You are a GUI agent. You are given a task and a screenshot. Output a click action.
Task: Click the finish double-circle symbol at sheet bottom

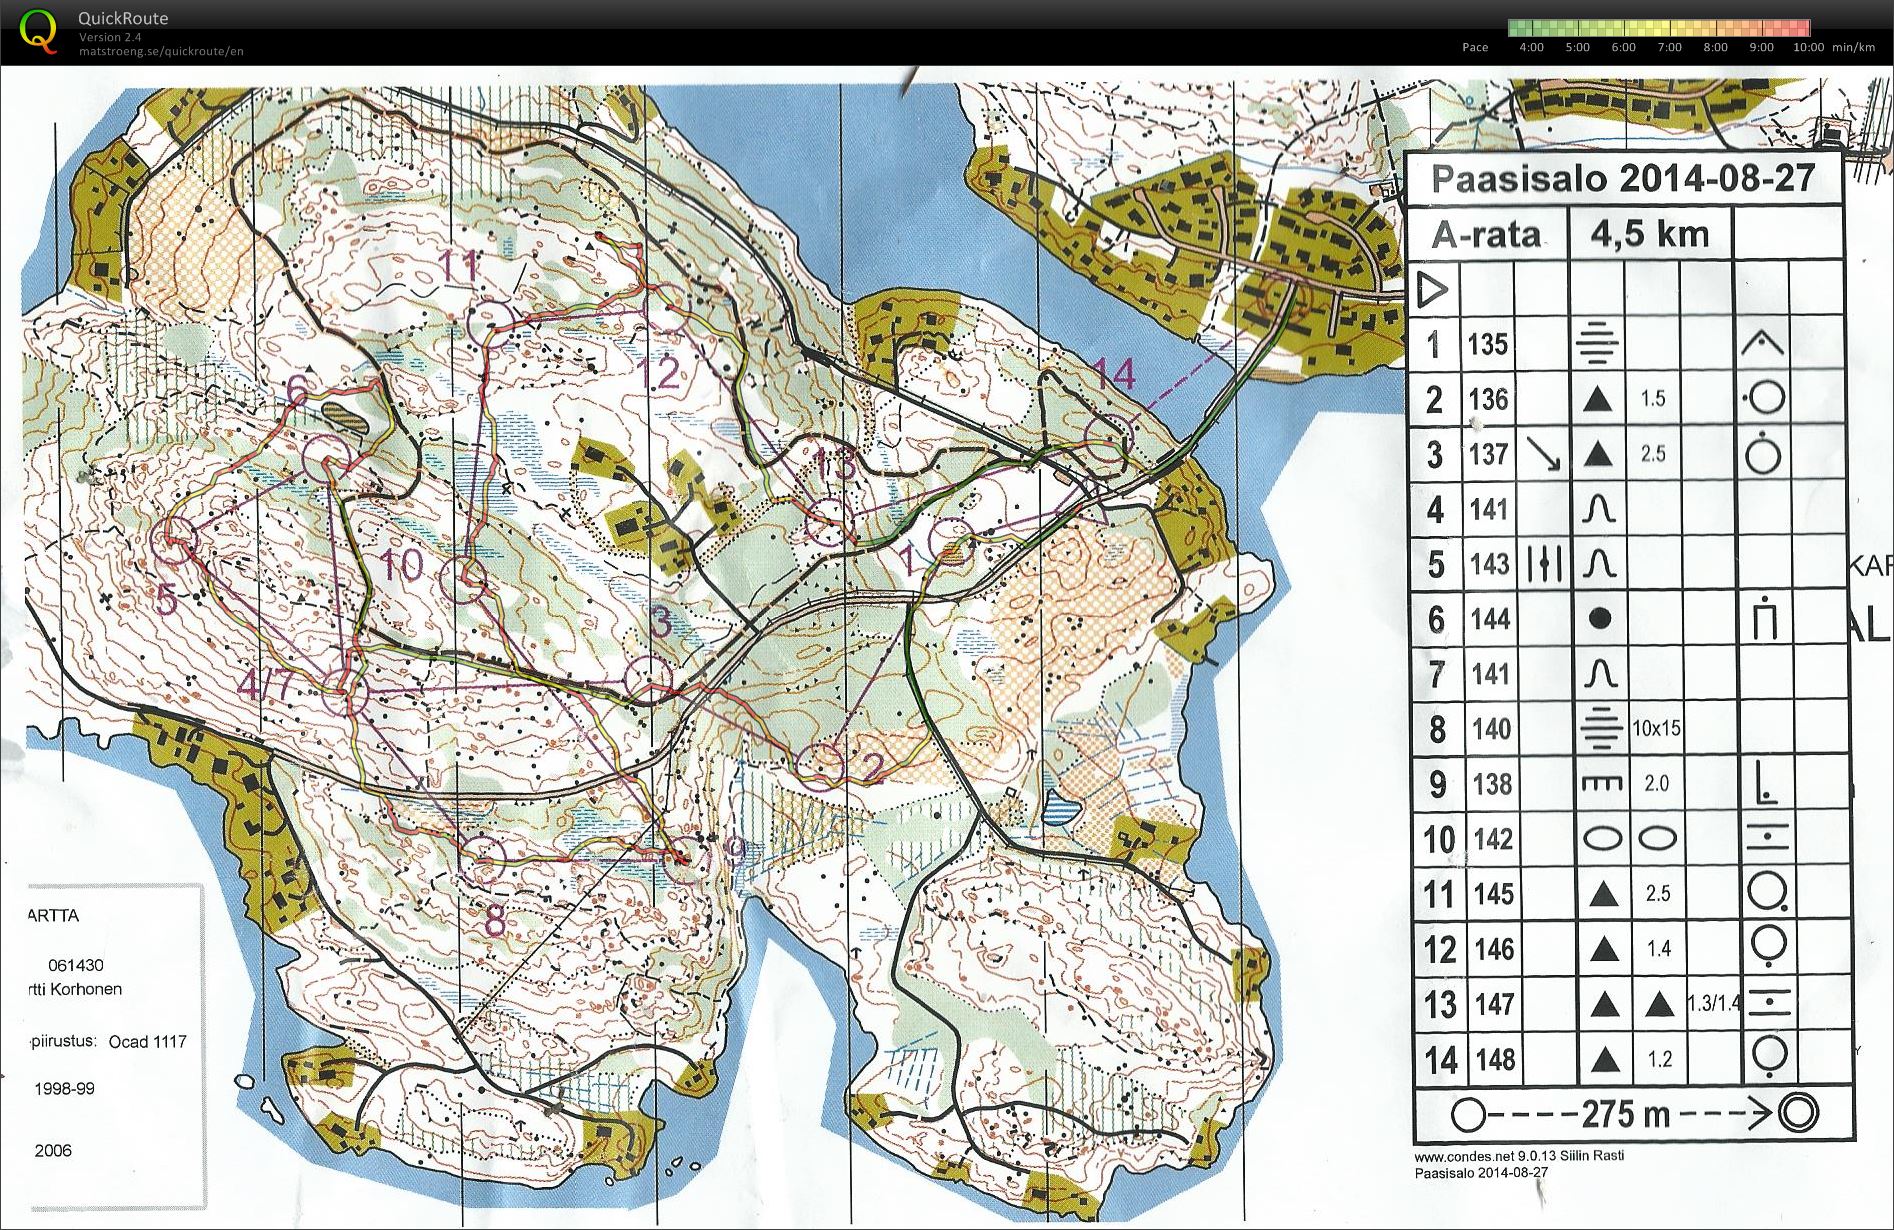pyautogui.click(x=1797, y=1112)
